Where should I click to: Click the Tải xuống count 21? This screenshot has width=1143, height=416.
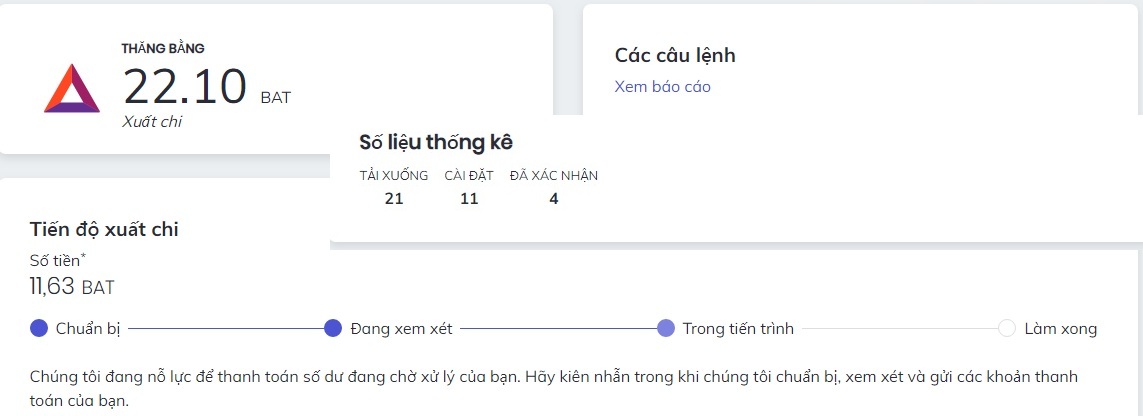394,198
